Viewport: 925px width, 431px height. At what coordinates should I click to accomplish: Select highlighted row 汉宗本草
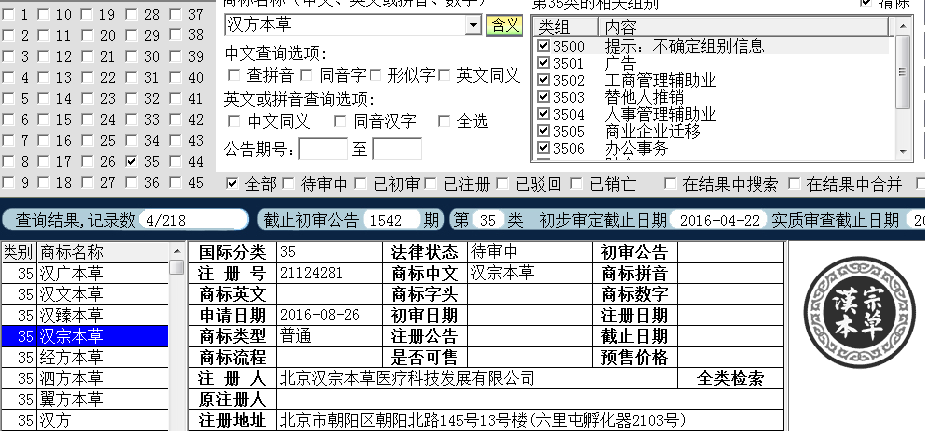[x=85, y=336]
